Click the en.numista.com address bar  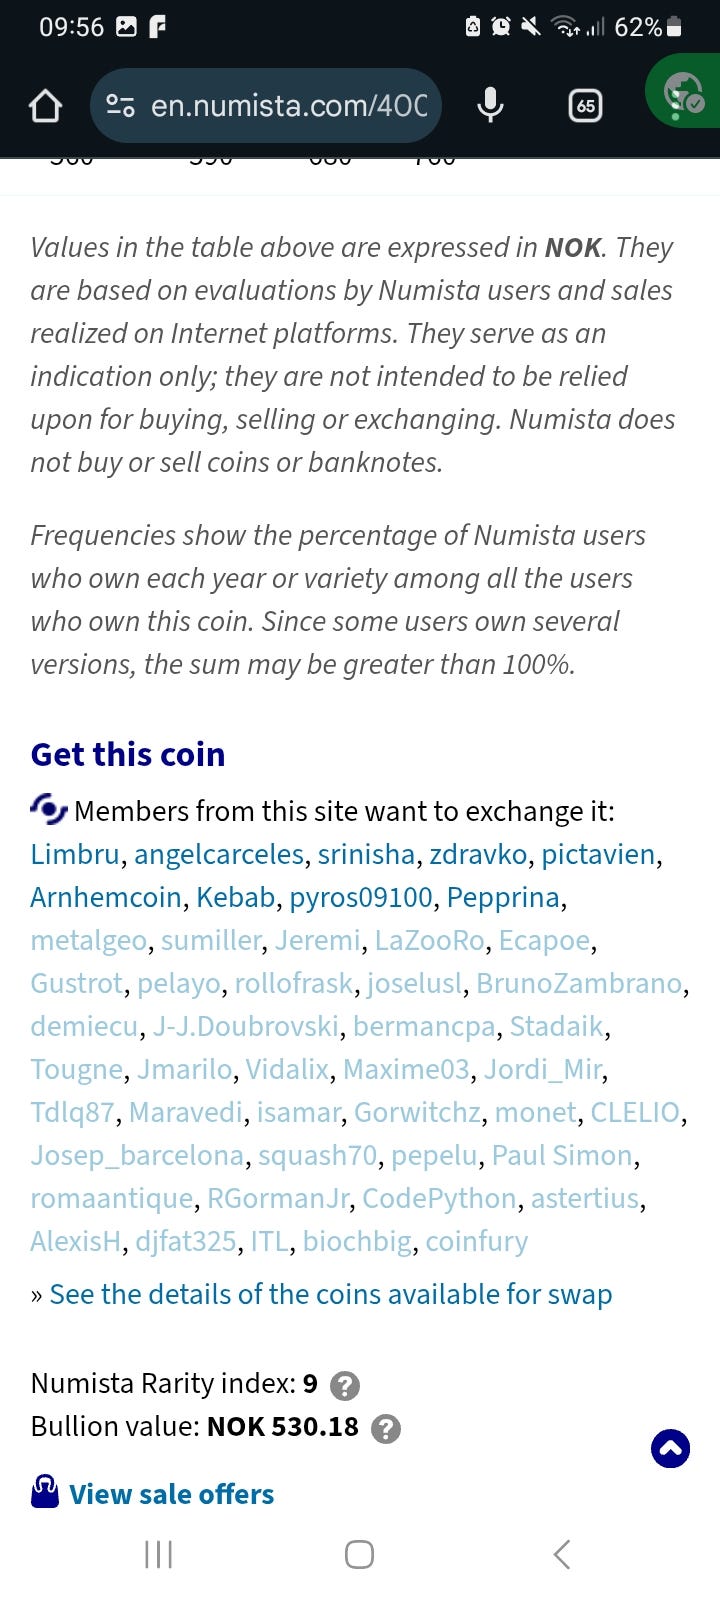pos(288,105)
